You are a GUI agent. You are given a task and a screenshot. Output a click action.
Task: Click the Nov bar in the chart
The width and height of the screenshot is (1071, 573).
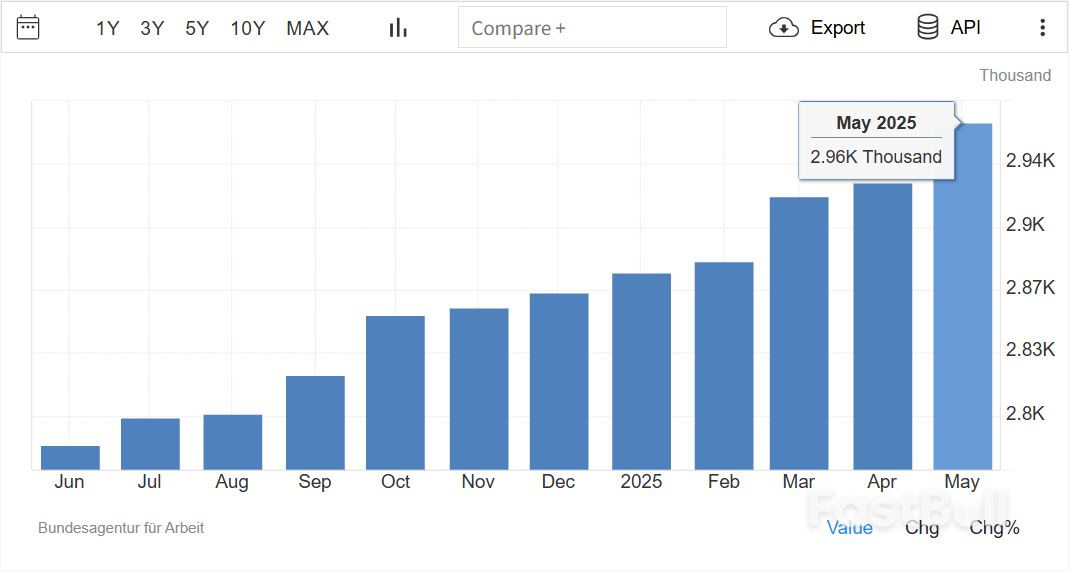[x=479, y=389]
